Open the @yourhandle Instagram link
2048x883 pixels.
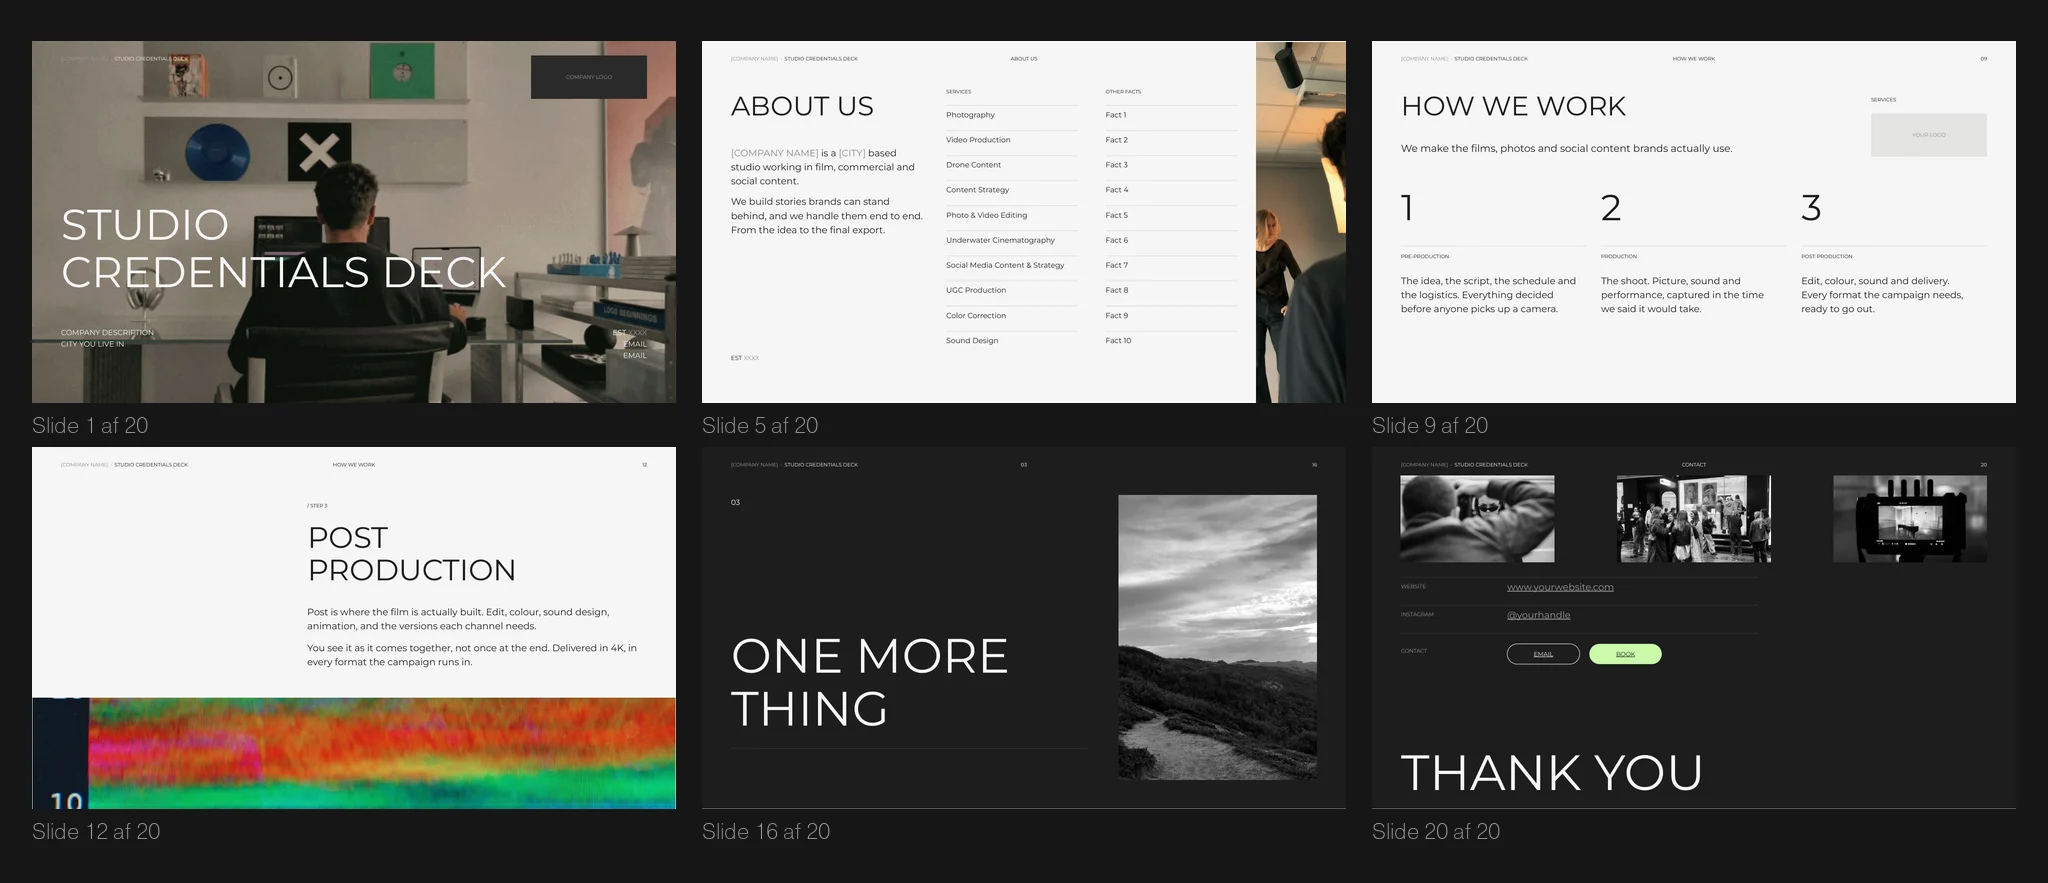[1538, 615]
